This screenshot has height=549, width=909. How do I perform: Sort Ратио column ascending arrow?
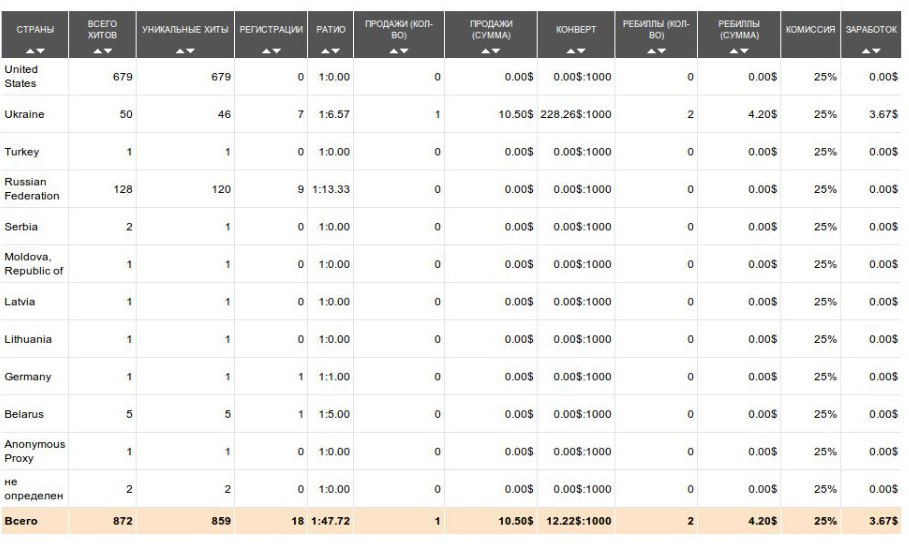click(x=326, y=50)
